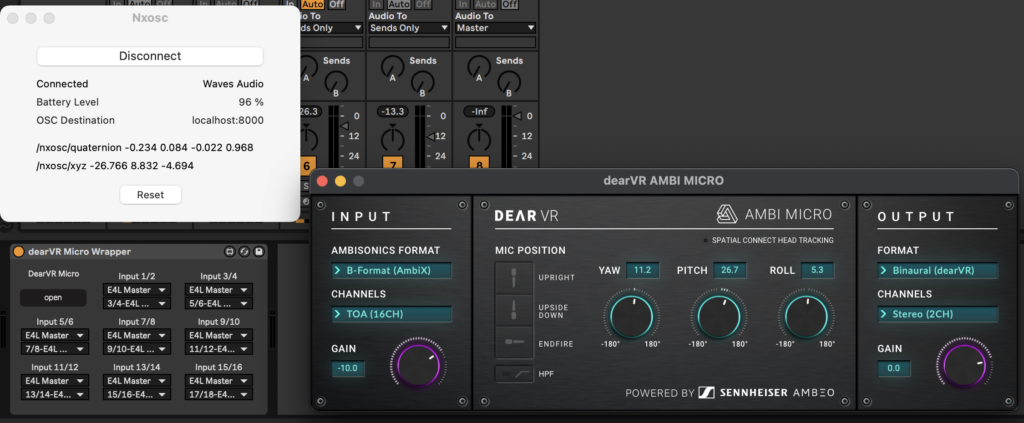Open the input Channels TOA (16CH) dropdown

(x=391, y=314)
